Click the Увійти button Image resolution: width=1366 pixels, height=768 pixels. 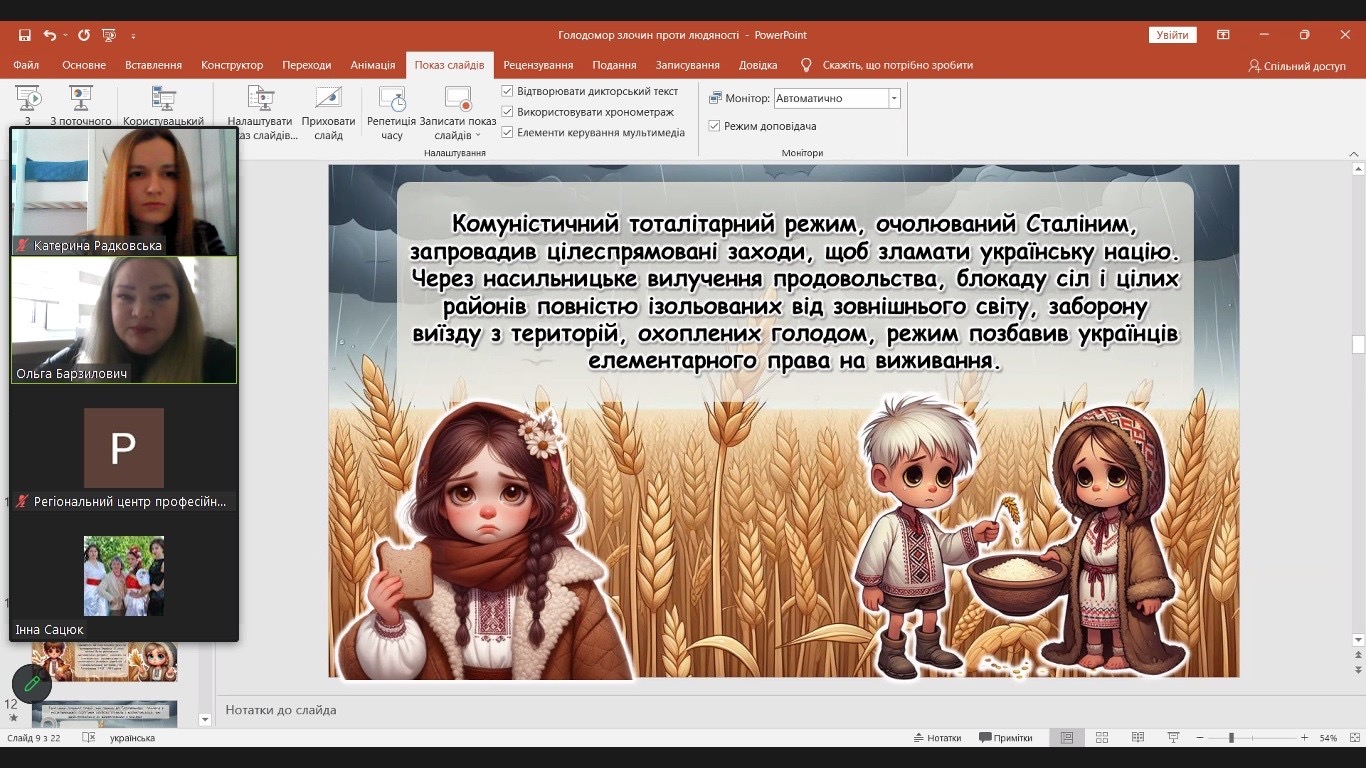click(1171, 33)
